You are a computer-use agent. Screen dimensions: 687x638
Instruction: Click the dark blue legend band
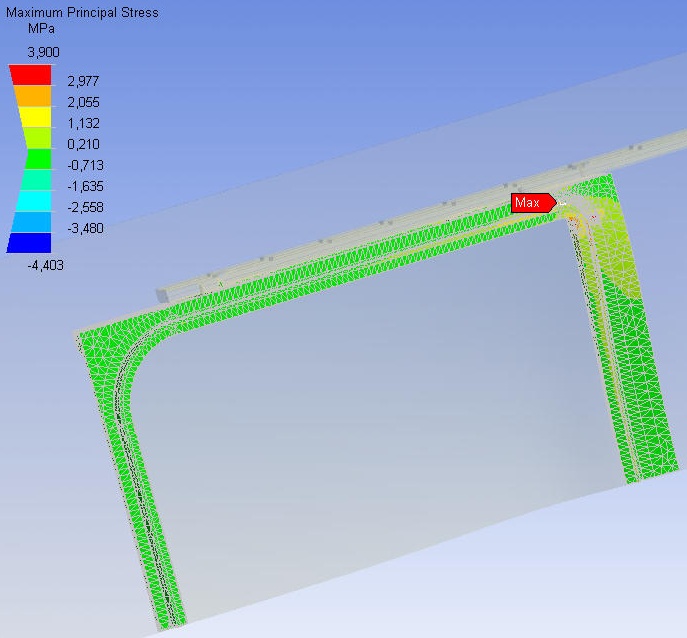click(x=29, y=243)
